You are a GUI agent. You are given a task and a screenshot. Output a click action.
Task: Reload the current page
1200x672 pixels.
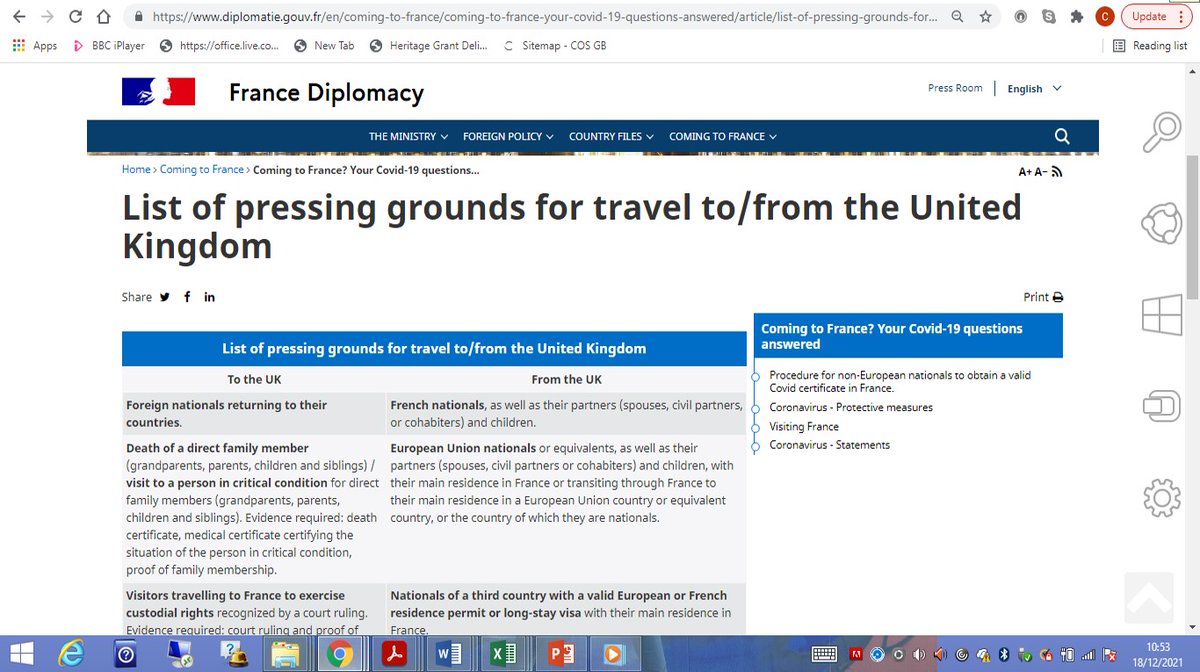tap(76, 17)
